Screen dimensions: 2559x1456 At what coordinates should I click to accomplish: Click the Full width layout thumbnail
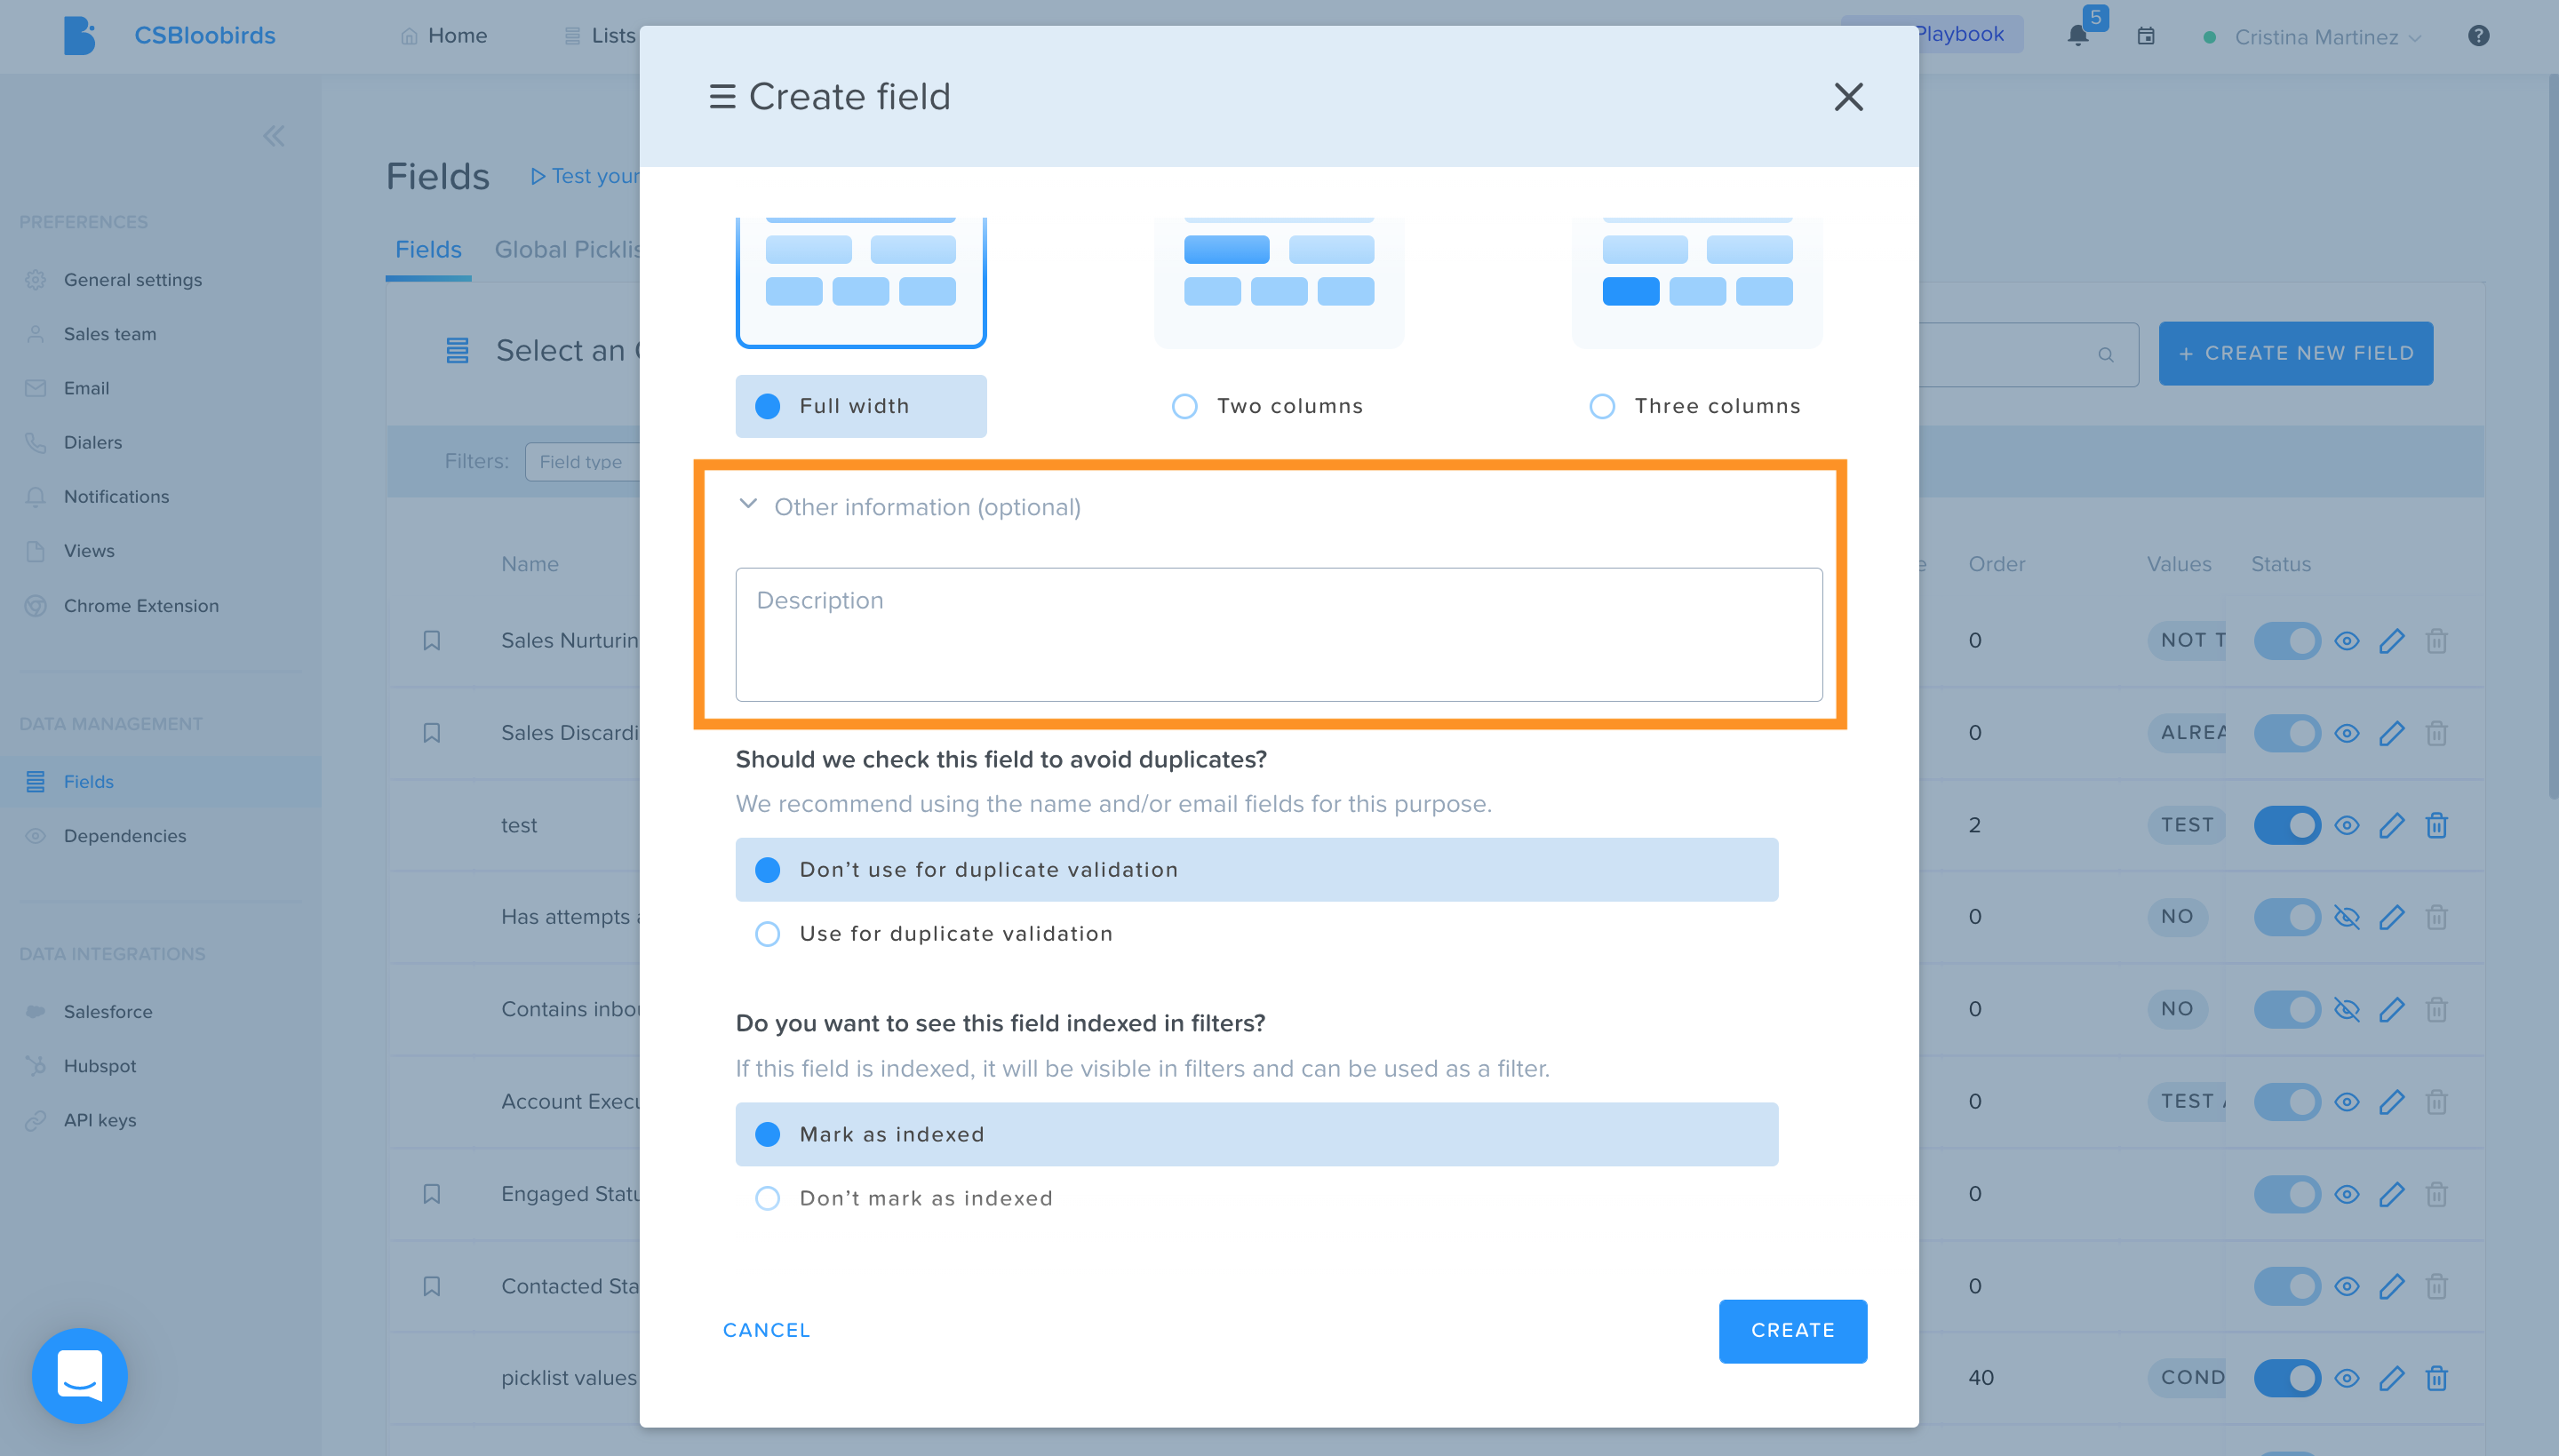pos(860,282)
